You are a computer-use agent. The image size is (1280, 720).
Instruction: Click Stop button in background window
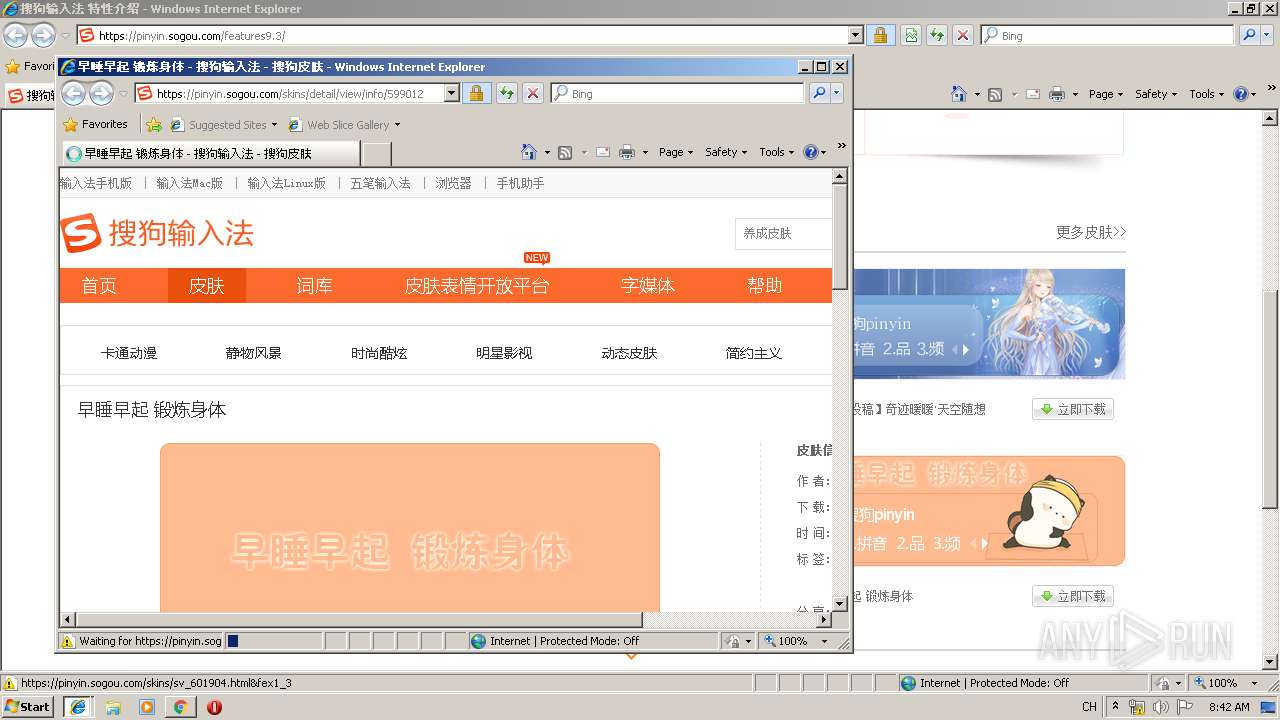(962, 35)
